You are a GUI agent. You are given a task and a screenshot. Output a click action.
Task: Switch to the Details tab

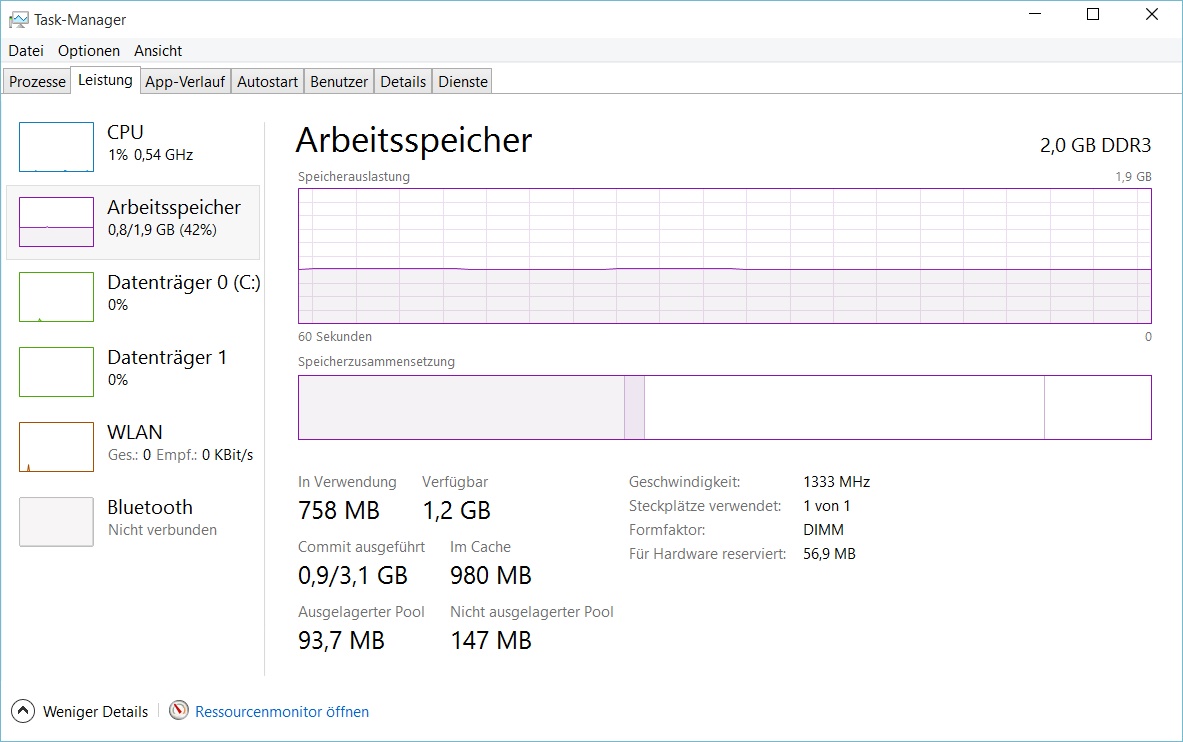point(403,82)
